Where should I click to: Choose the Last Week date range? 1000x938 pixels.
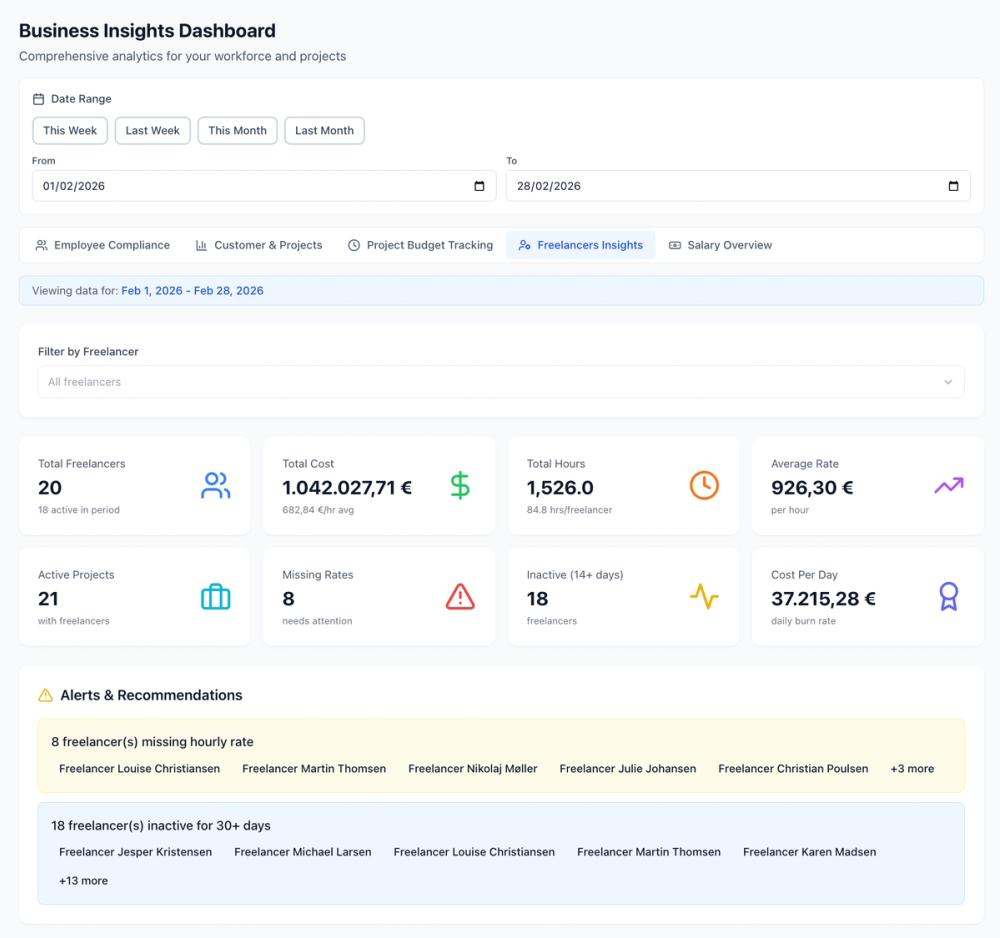152,131
